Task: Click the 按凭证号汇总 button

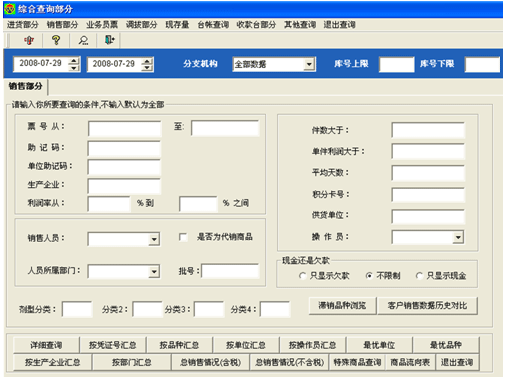Action: (x=113, y=345)
